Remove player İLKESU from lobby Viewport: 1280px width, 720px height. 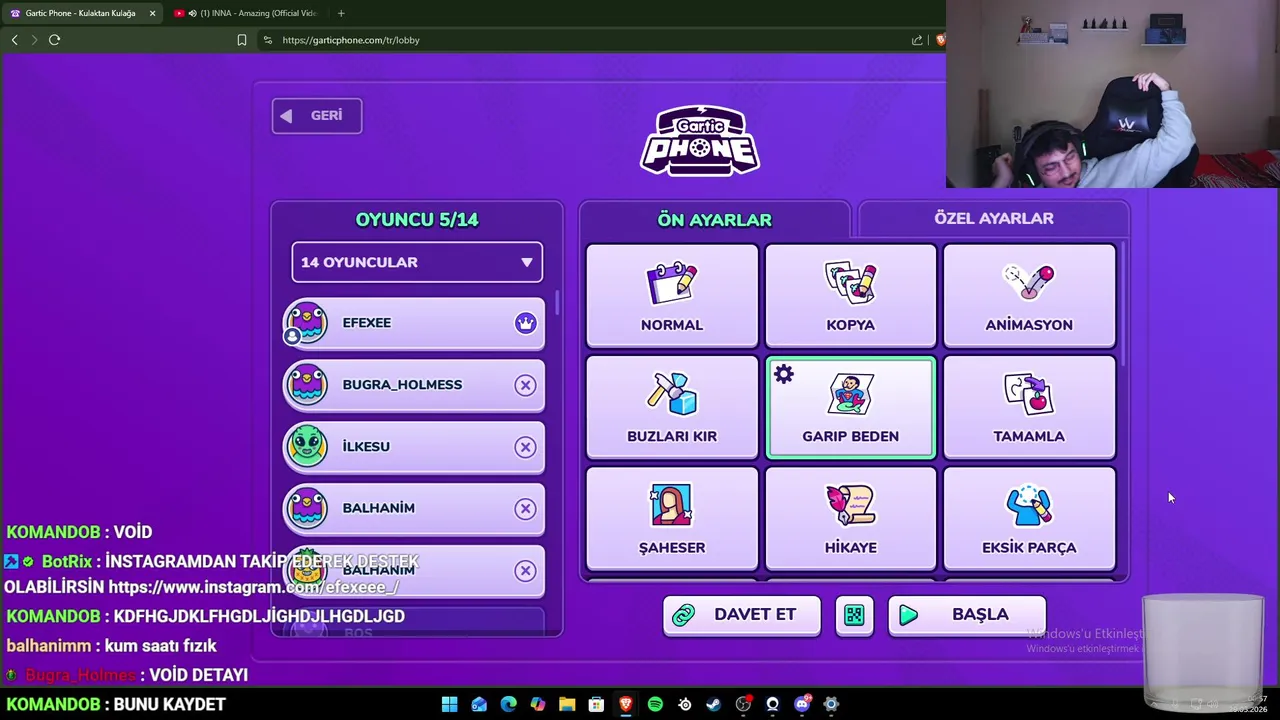coord(525,447)
